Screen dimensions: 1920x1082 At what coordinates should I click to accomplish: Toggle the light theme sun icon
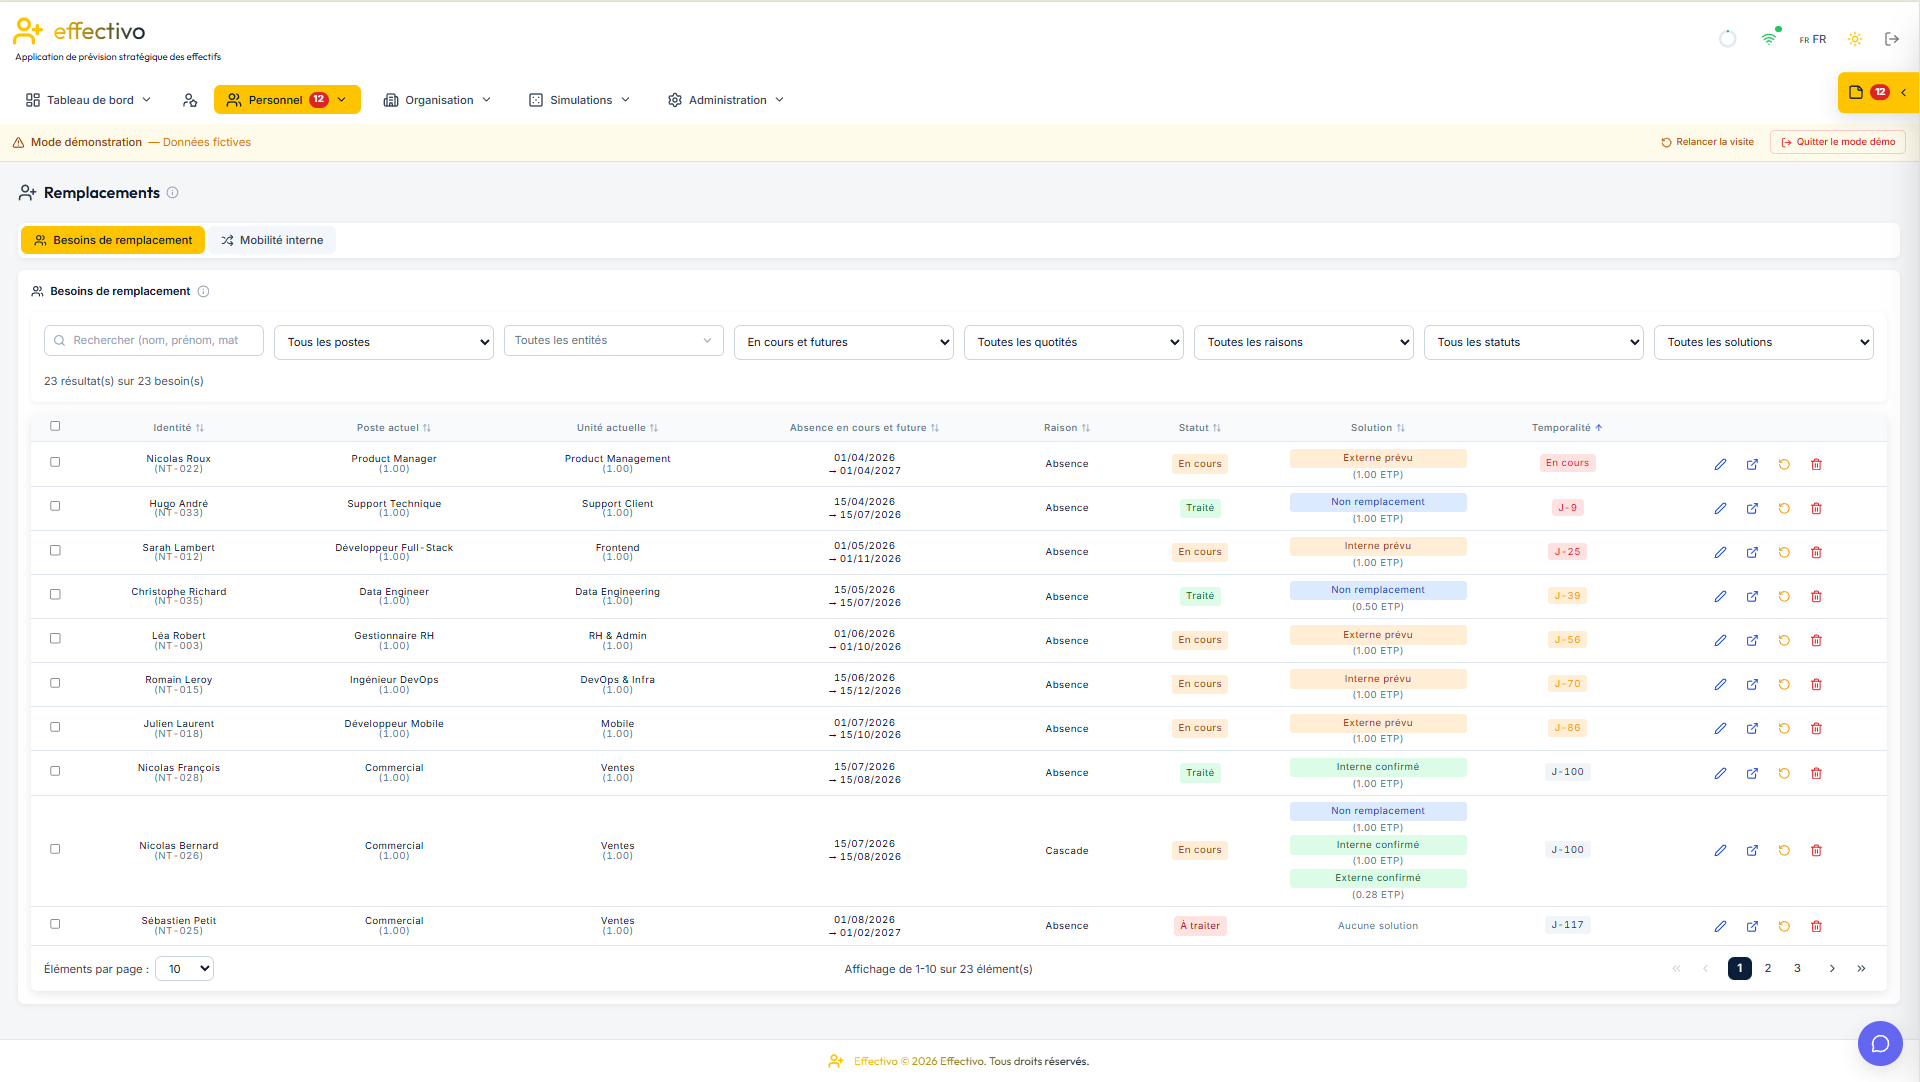point(1854,39)
